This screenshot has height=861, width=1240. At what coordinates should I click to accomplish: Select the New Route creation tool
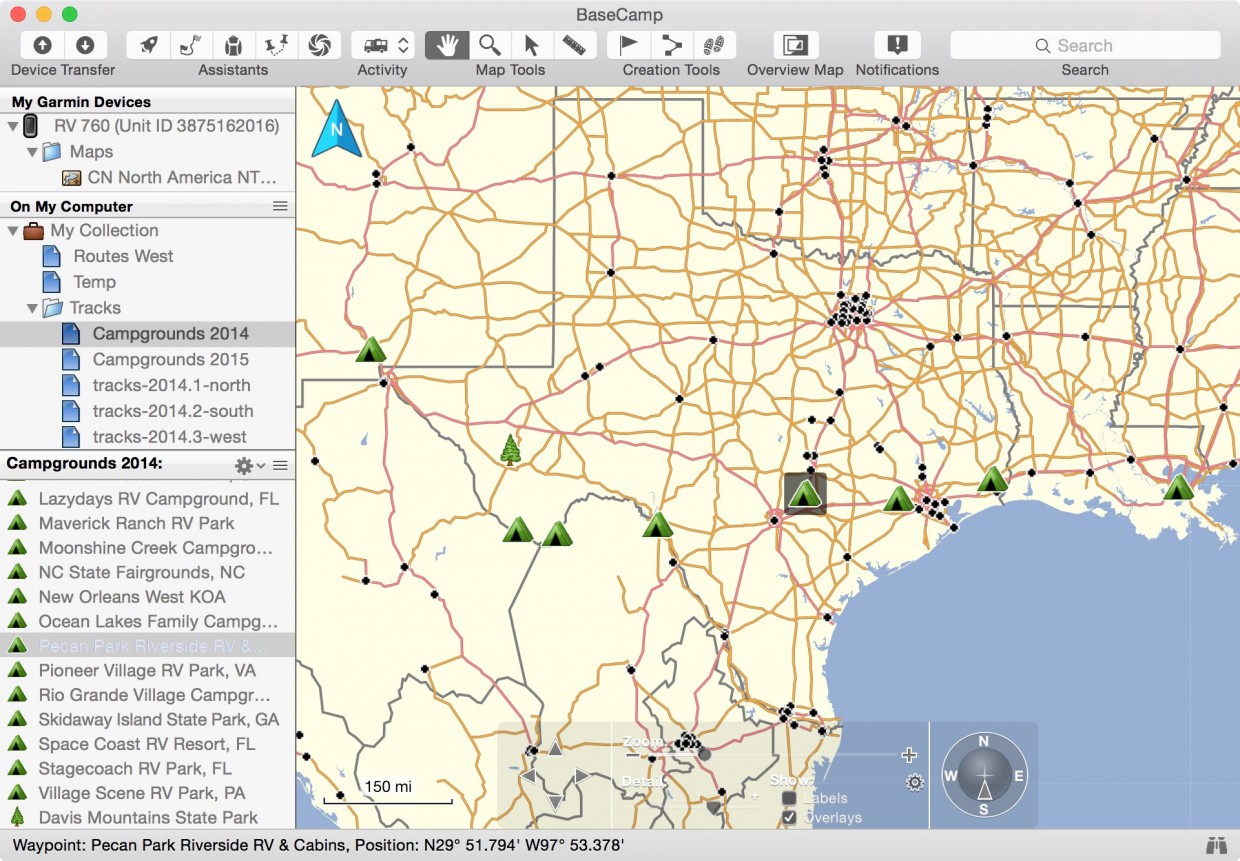click(672, 45)
